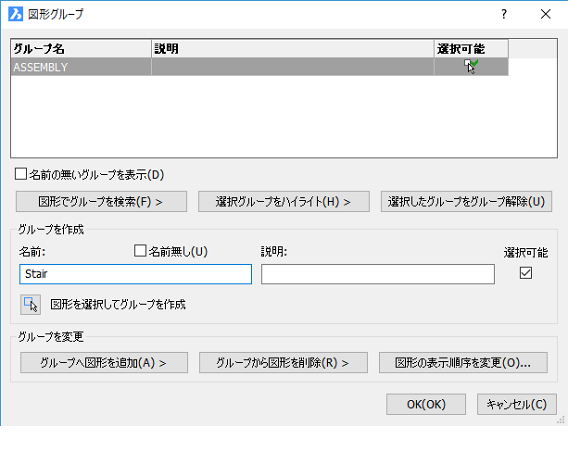
Task: Click グループから図形を削除(R) button
Action: tap(283, 363)
